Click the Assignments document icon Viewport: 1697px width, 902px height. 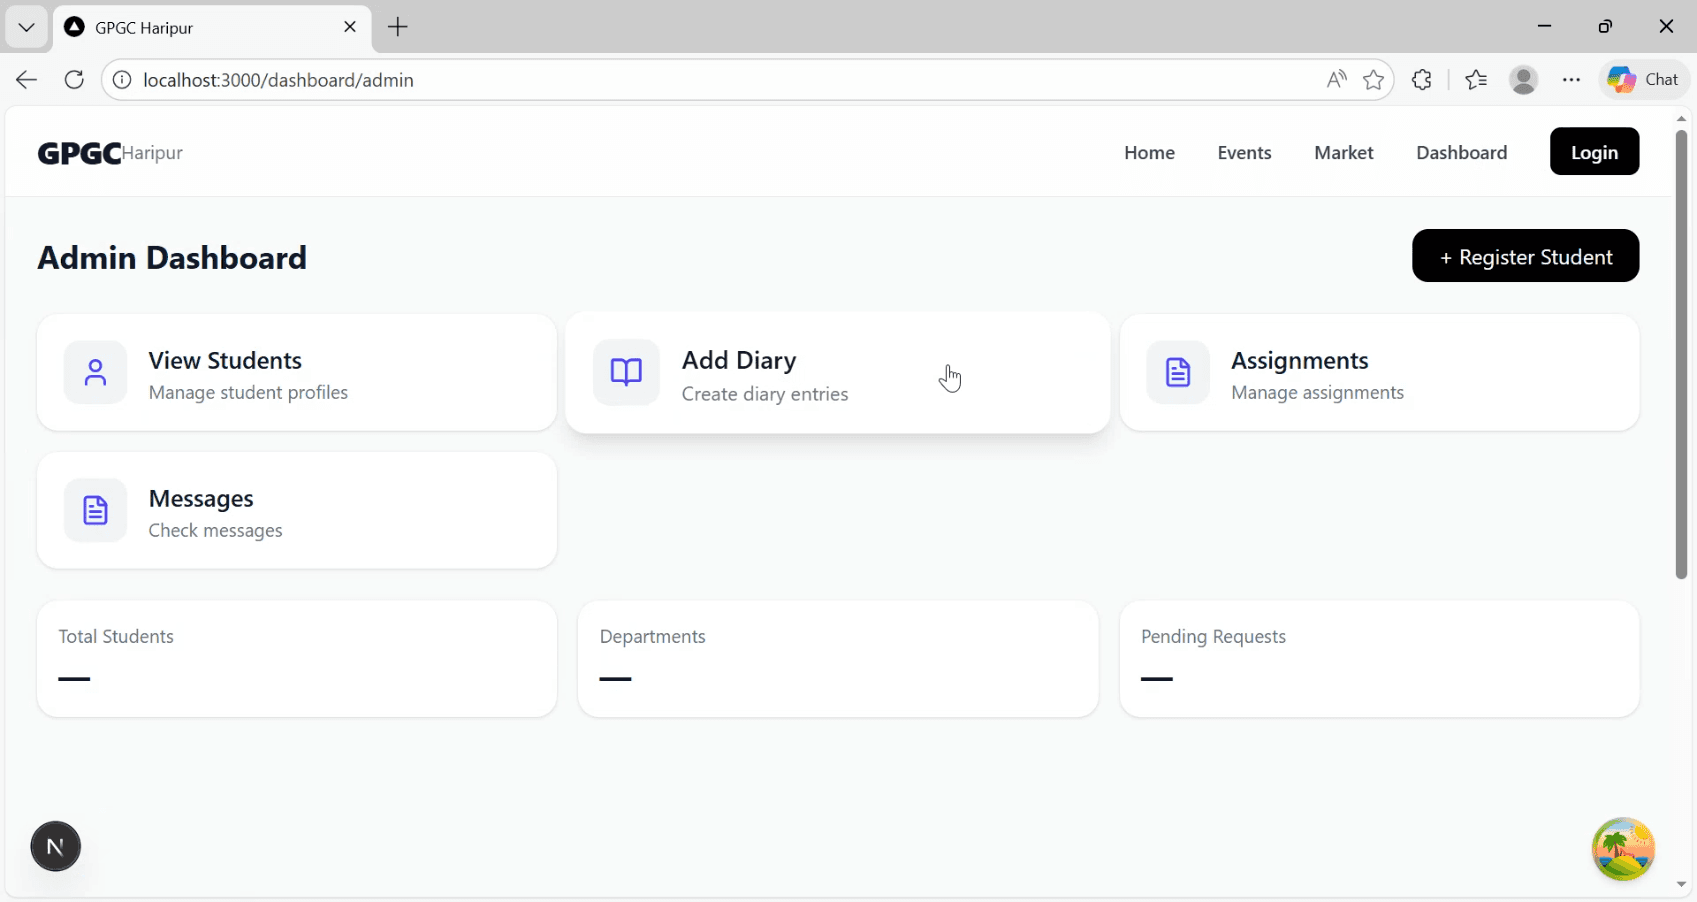click(x=1178, y=372)
